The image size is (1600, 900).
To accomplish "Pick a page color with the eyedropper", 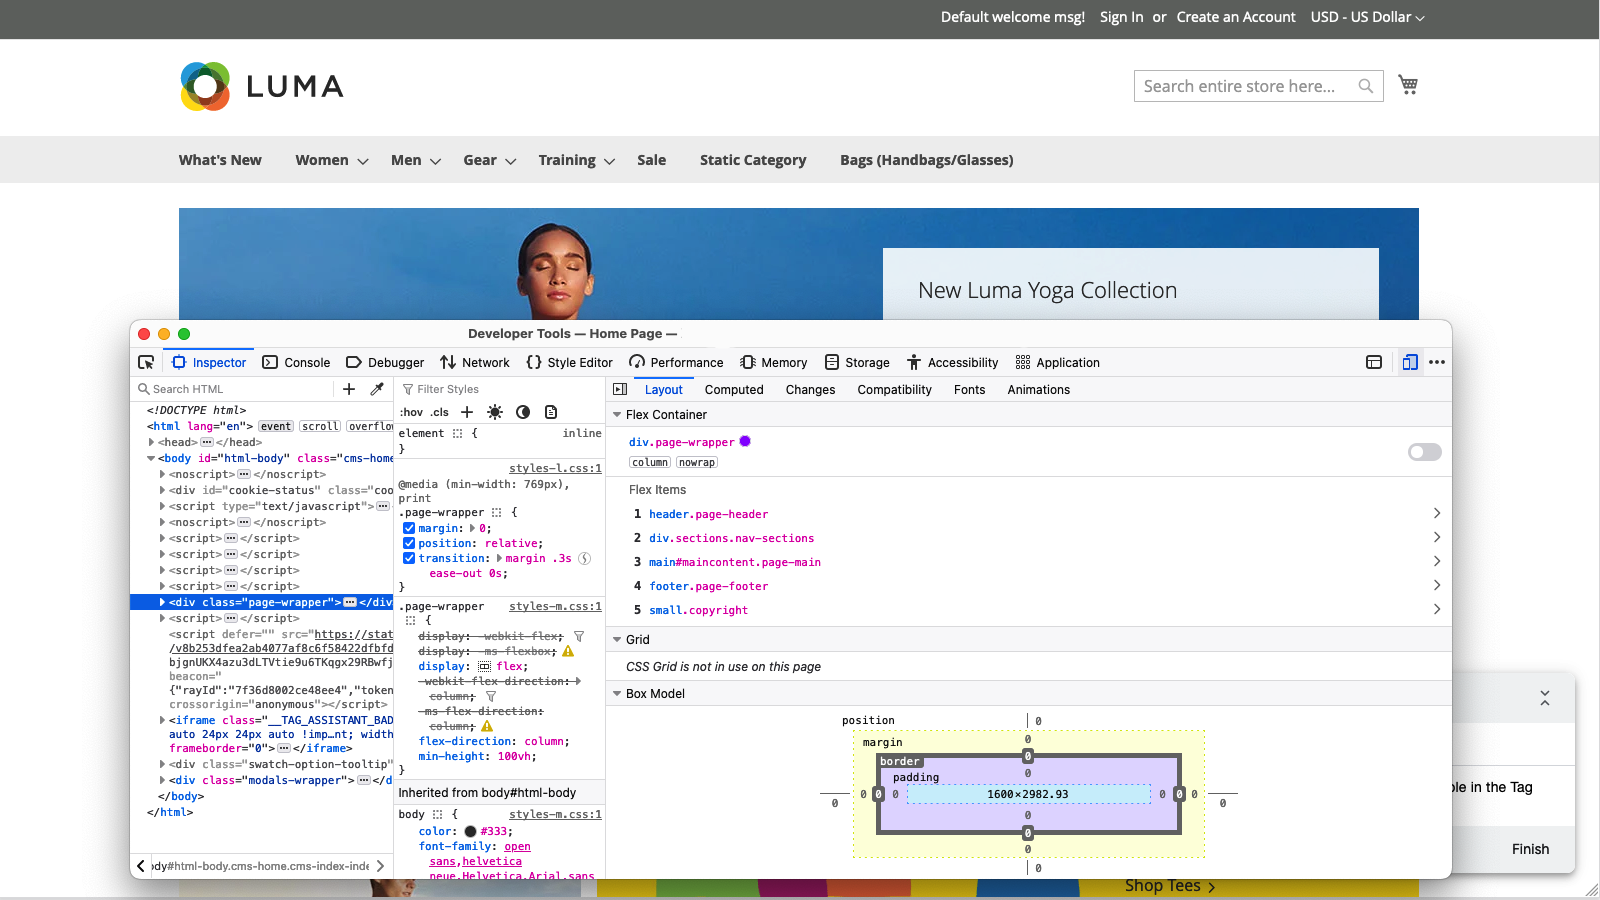I will (377, 389).
